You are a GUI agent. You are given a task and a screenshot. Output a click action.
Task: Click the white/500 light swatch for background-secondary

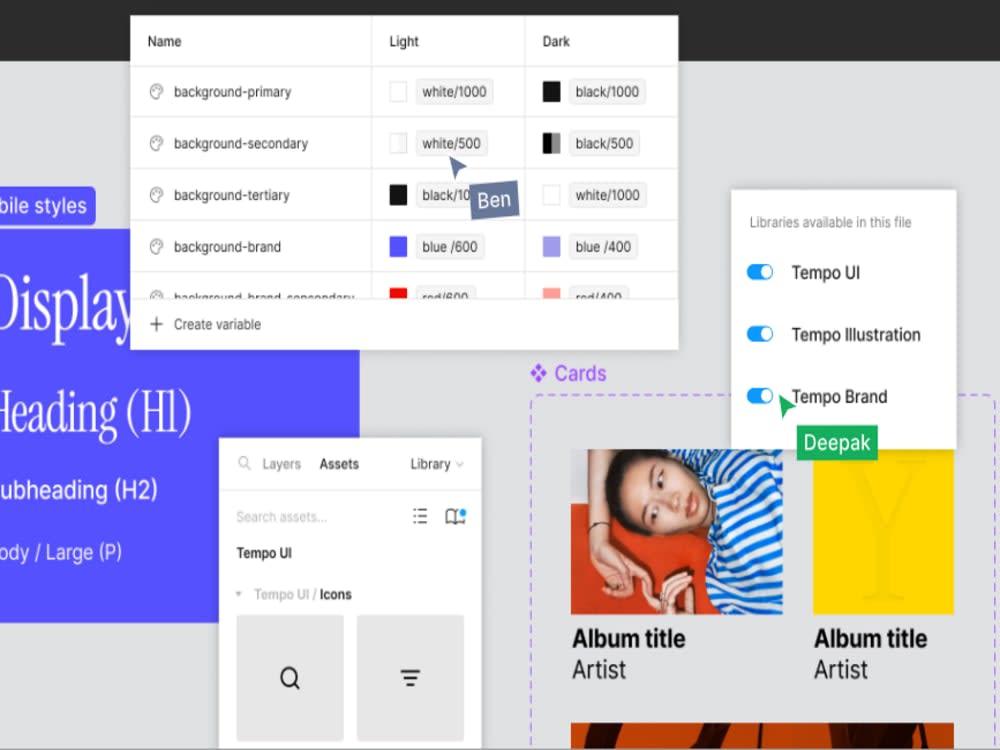pyautogui.click(x=399, y=143)
